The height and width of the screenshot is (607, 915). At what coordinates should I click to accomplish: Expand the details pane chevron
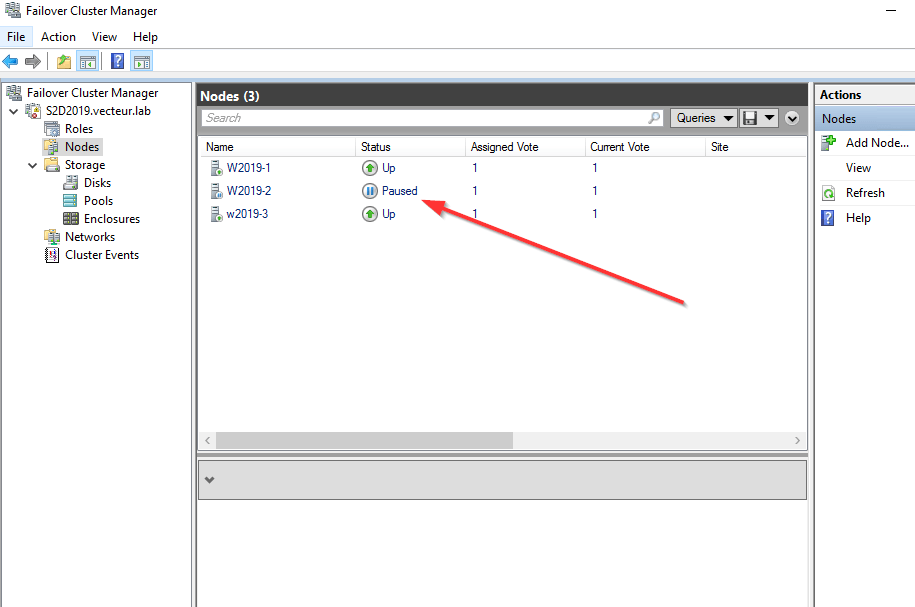(209, 480)
